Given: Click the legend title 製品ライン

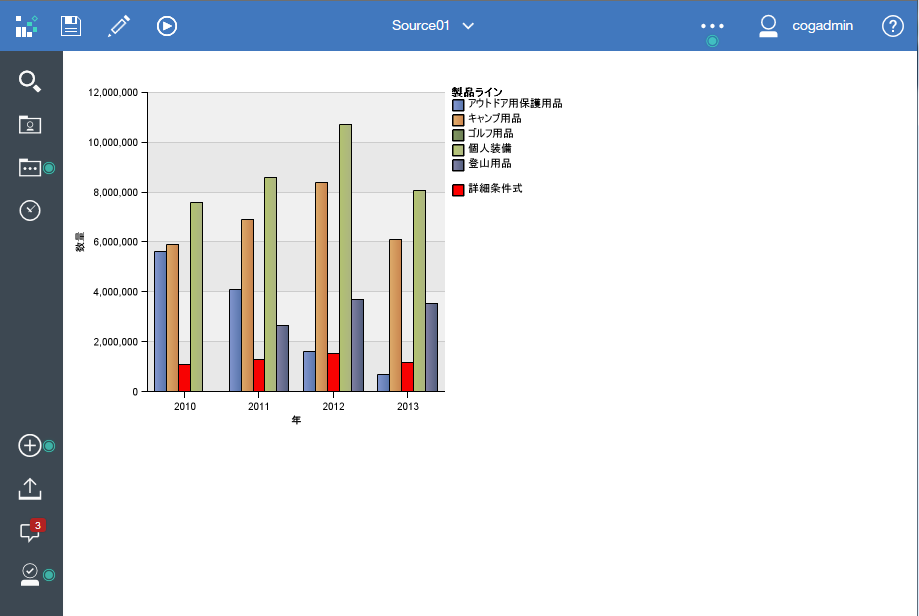Looking at the screenshot, I should coord(477,92).
